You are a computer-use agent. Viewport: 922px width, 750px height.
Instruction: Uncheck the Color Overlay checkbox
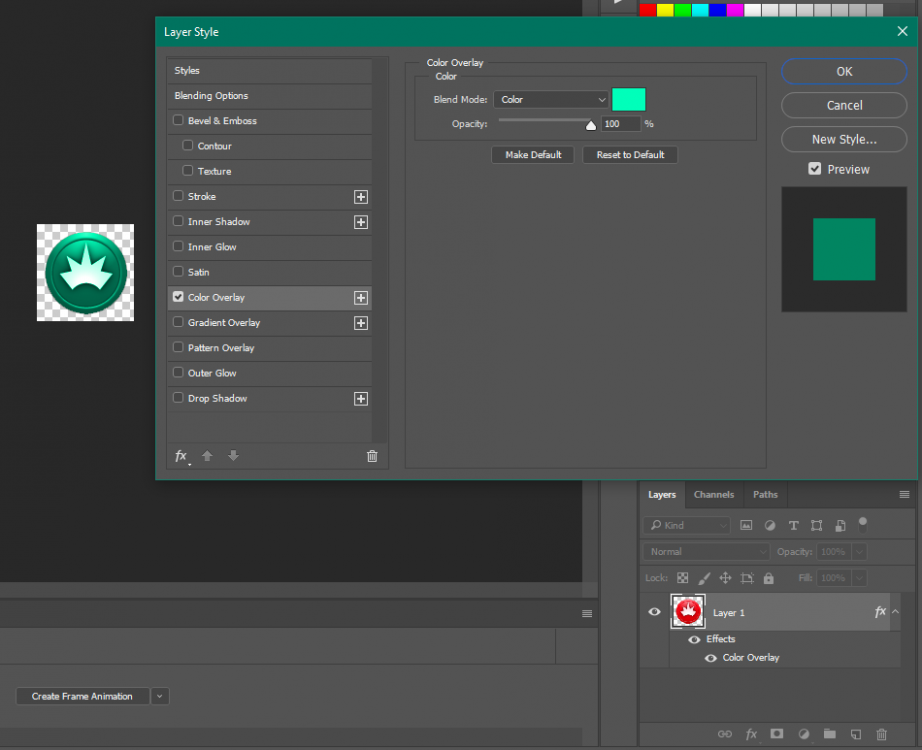click(178, 297)
